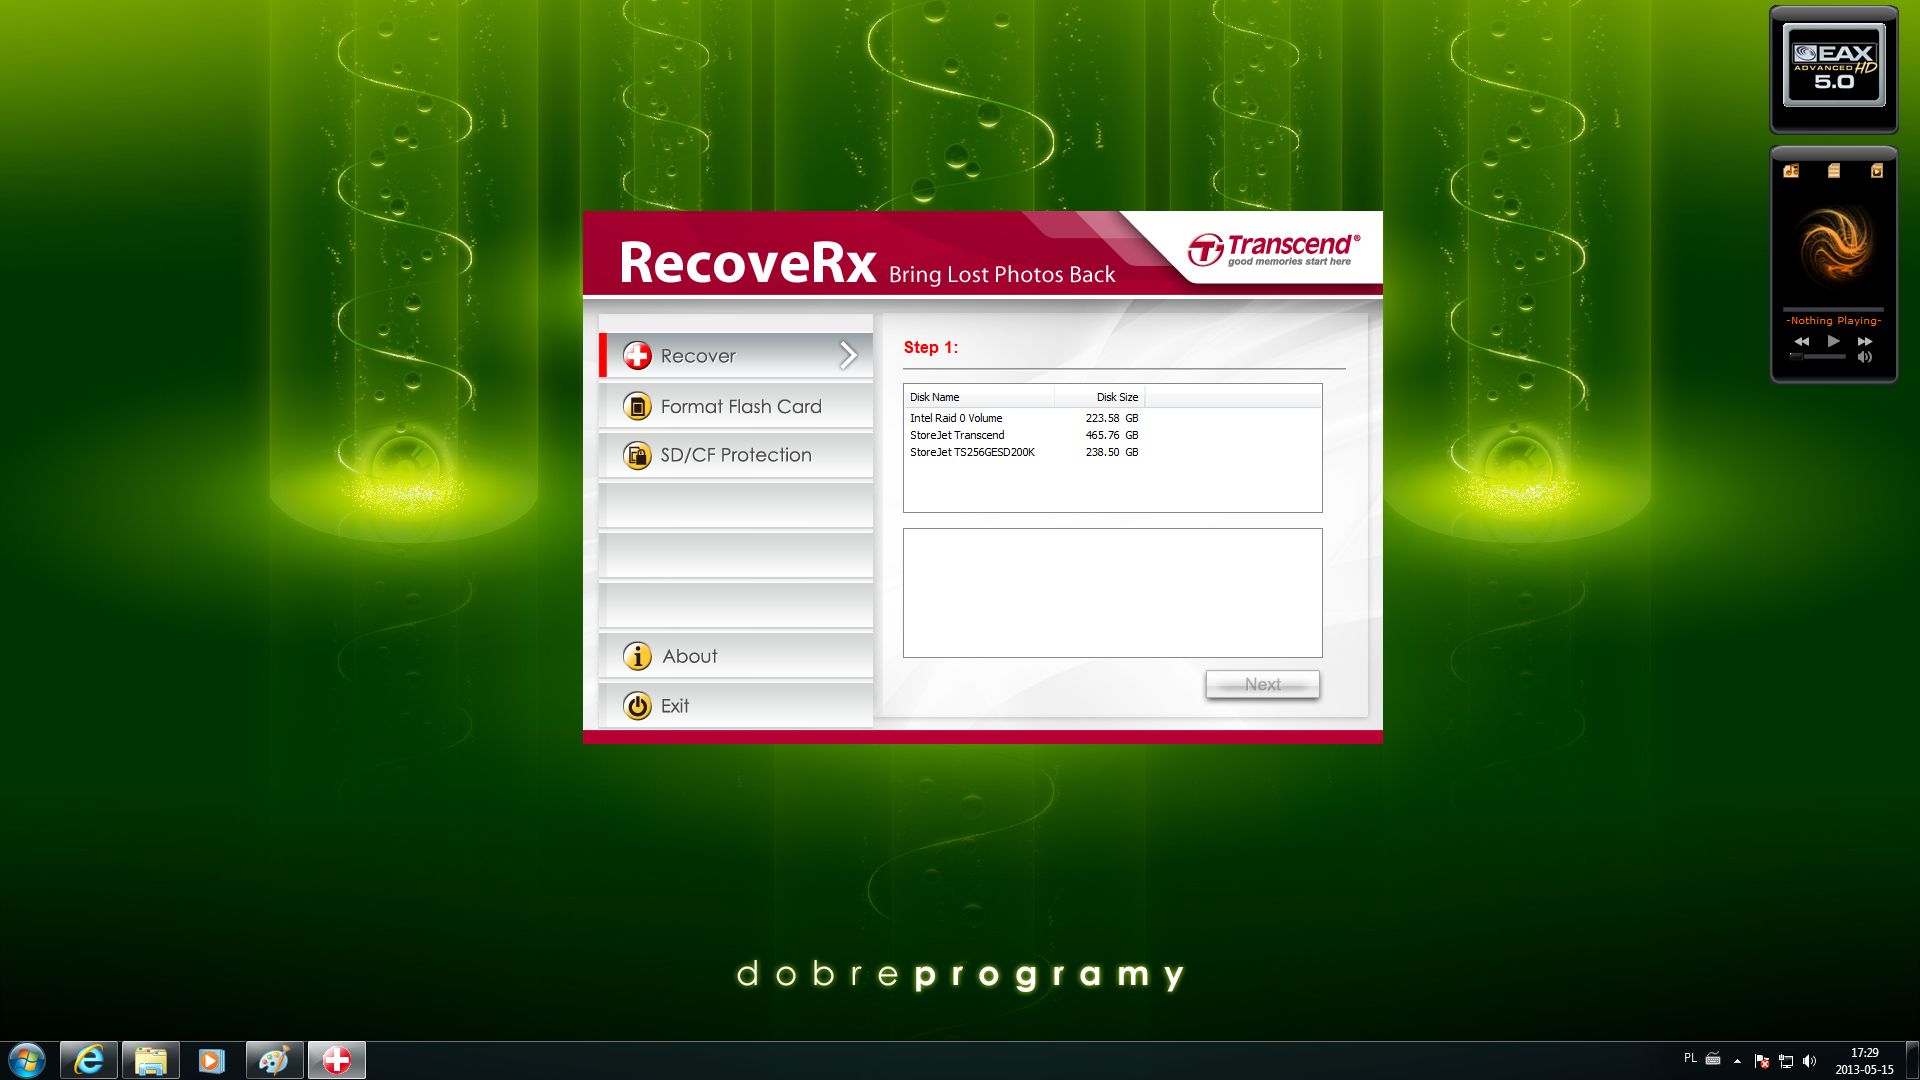Click the 238.50 GB disk size value

(1112, 452)
